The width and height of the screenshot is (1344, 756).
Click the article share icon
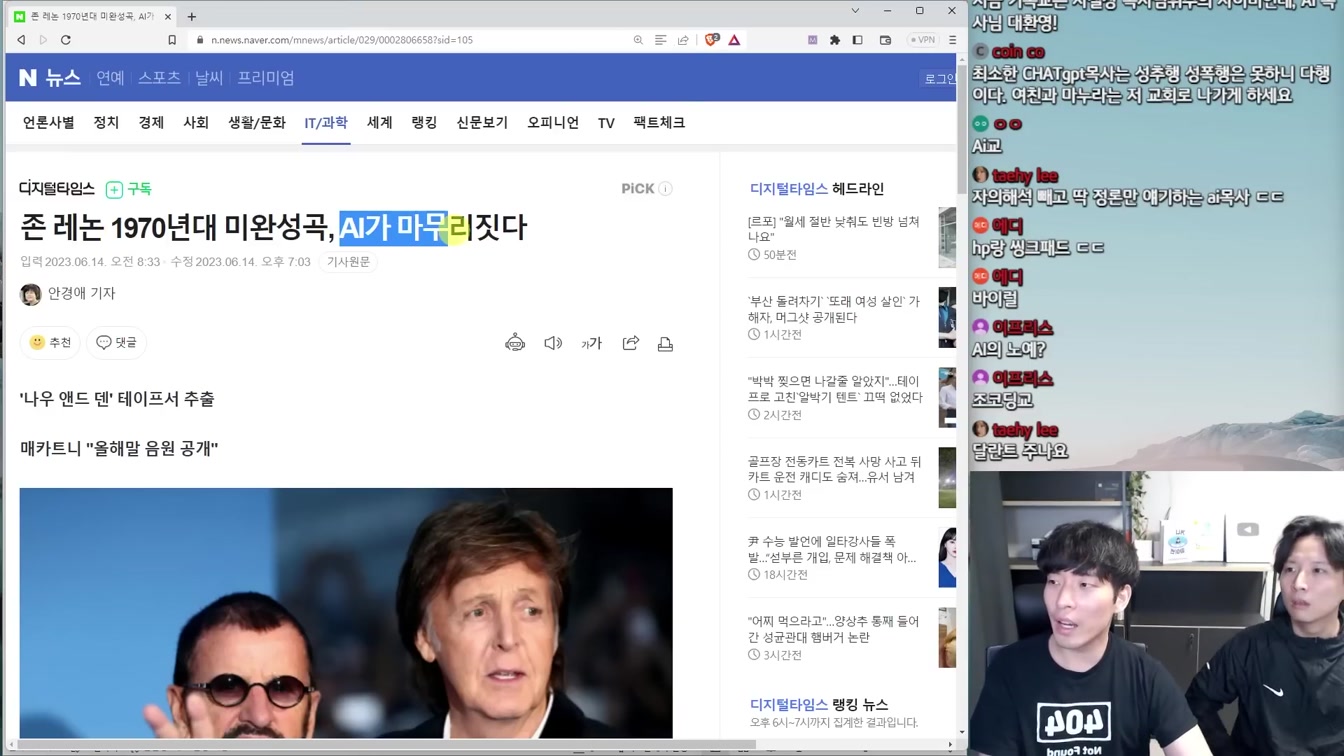630,343
